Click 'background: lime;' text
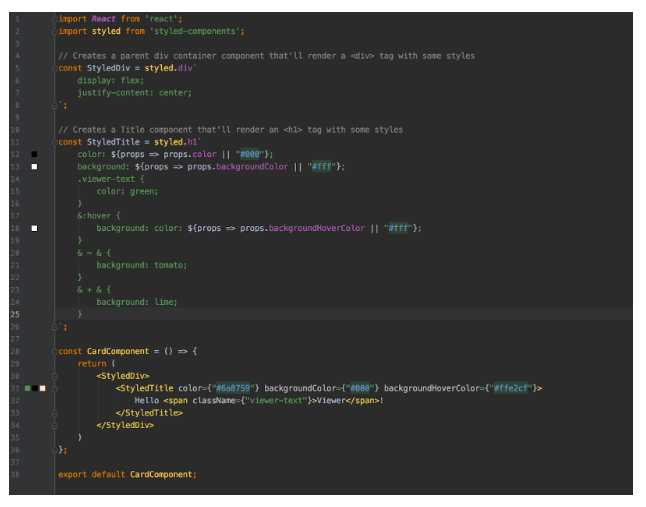This screenshot has height=507, width=646. pyautogui.click(x=137, y=302)
